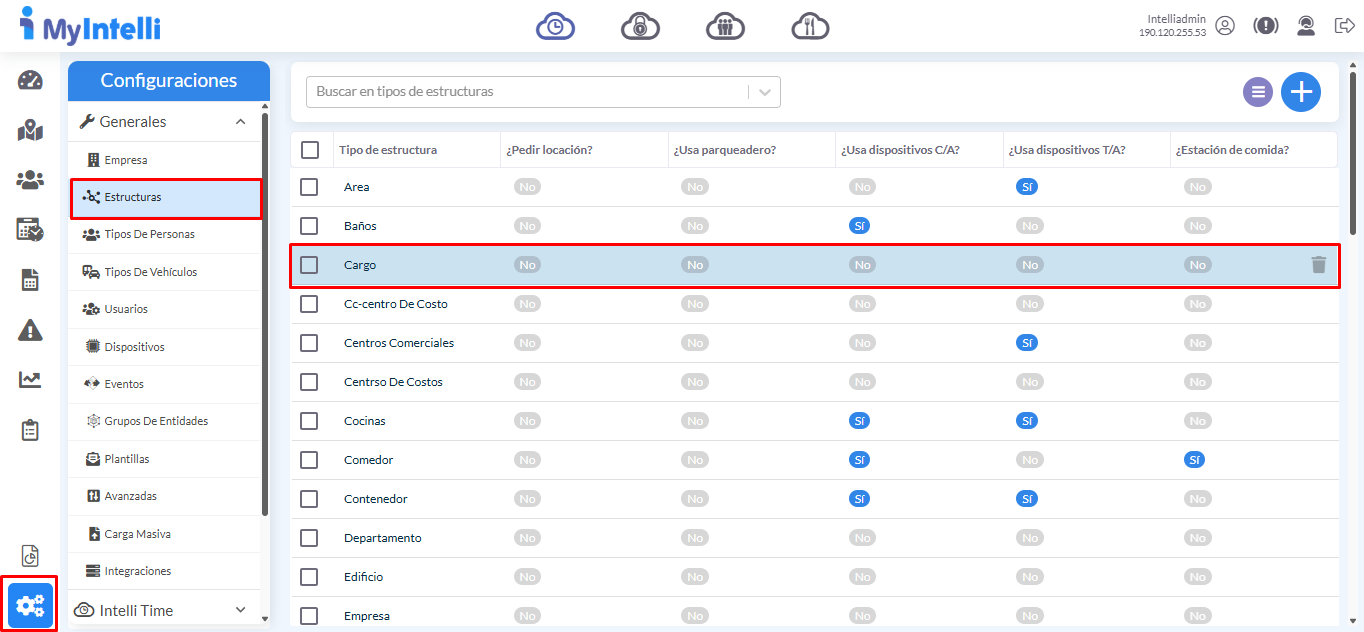
Task: Open the time clock cloud icon
Action: click(555, 26)
